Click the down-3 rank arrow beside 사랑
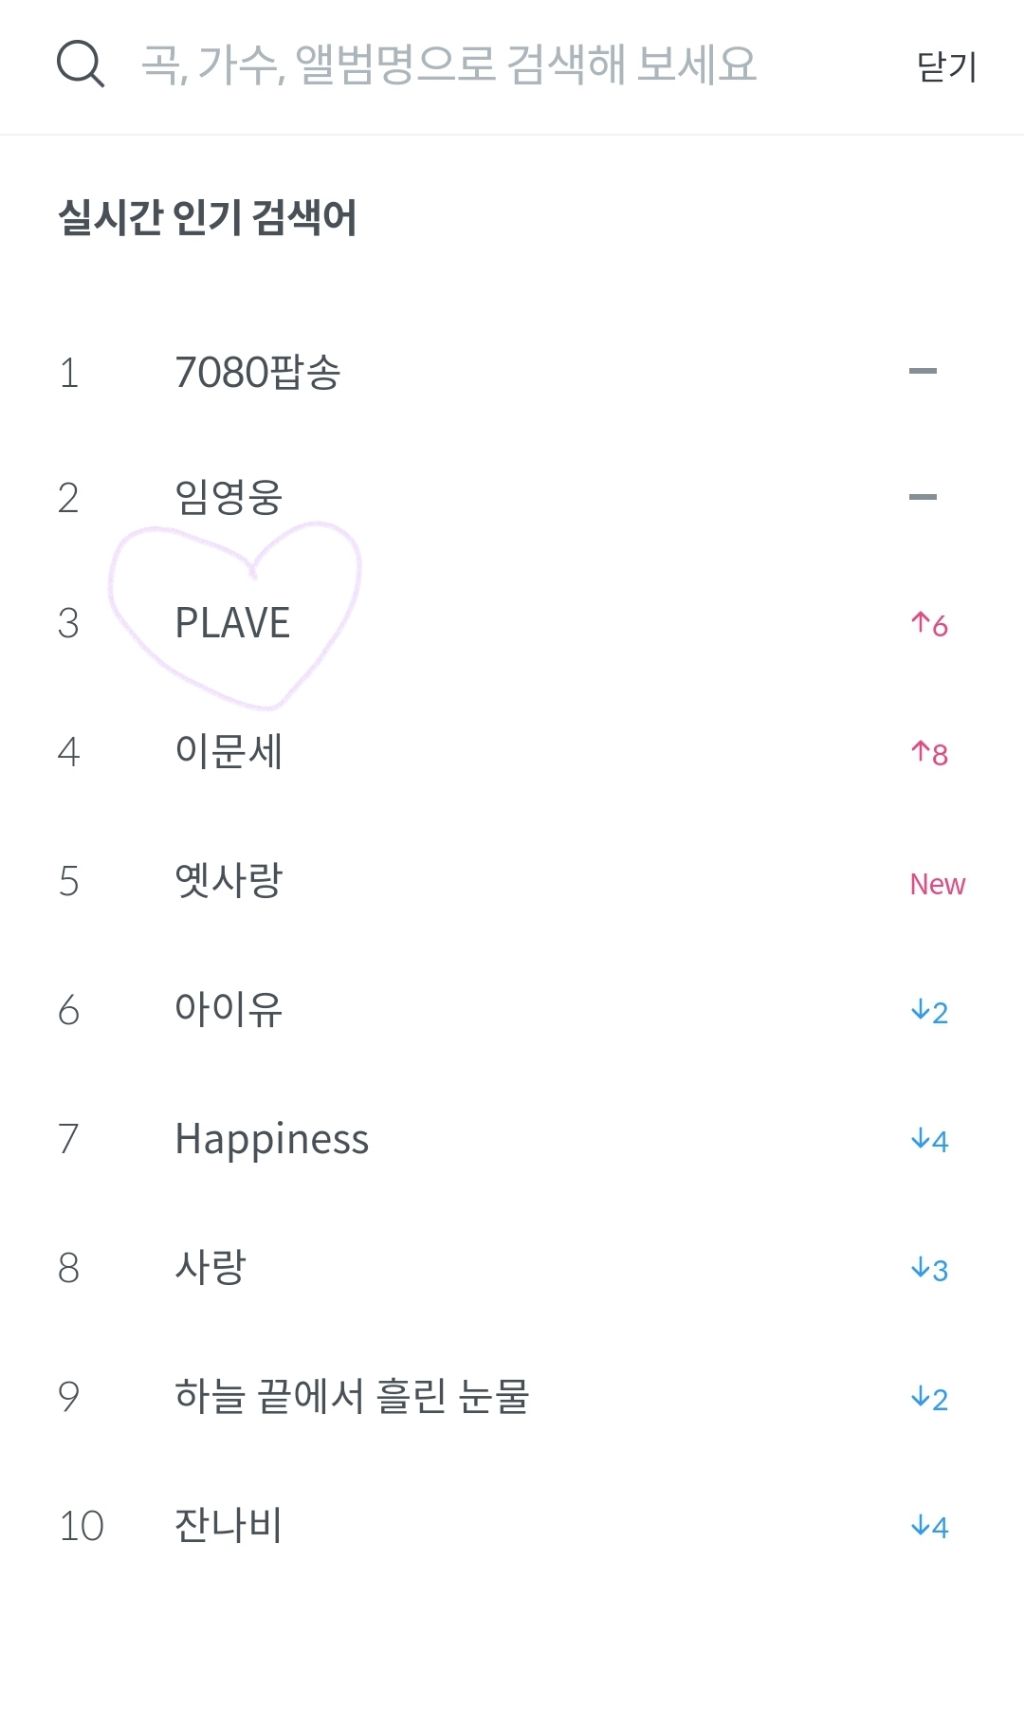Viewport: 1024px width, 1725px height. [x=929, y=1269]
